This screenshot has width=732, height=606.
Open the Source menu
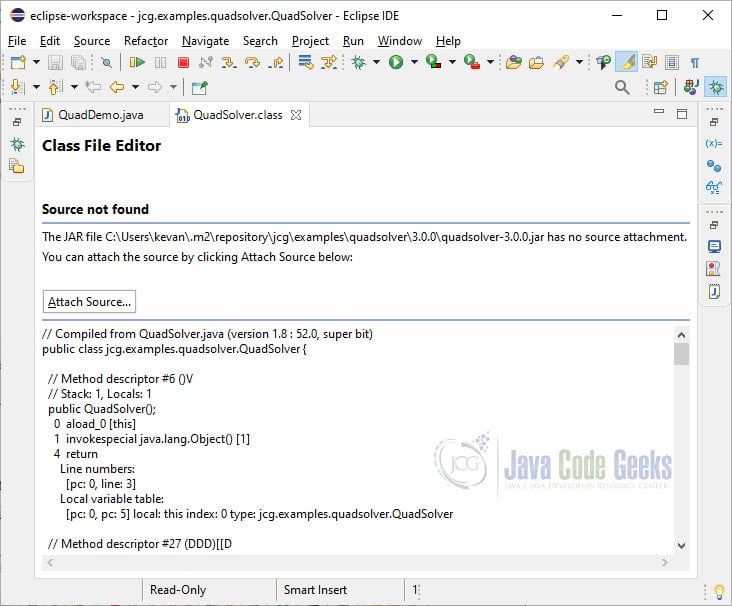pyautogui.click(x=92, y=41)
